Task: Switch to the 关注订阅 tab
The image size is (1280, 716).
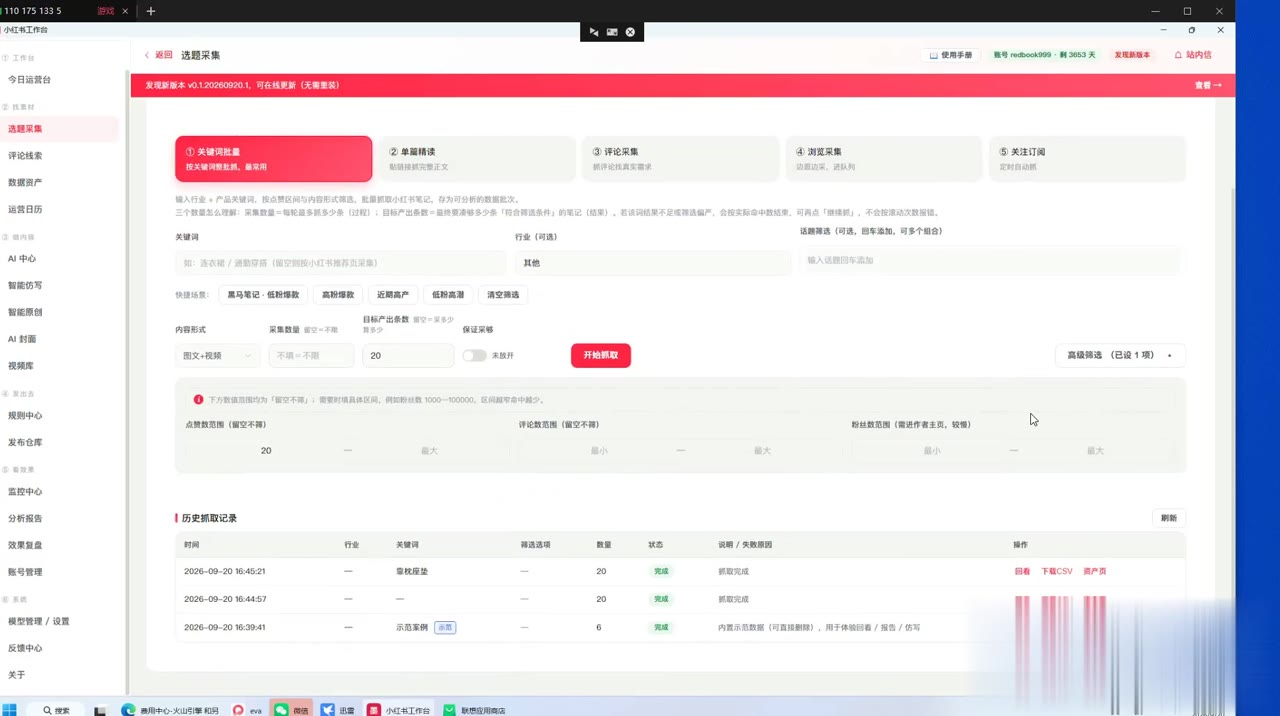Action: click(x=1086, y=159)
